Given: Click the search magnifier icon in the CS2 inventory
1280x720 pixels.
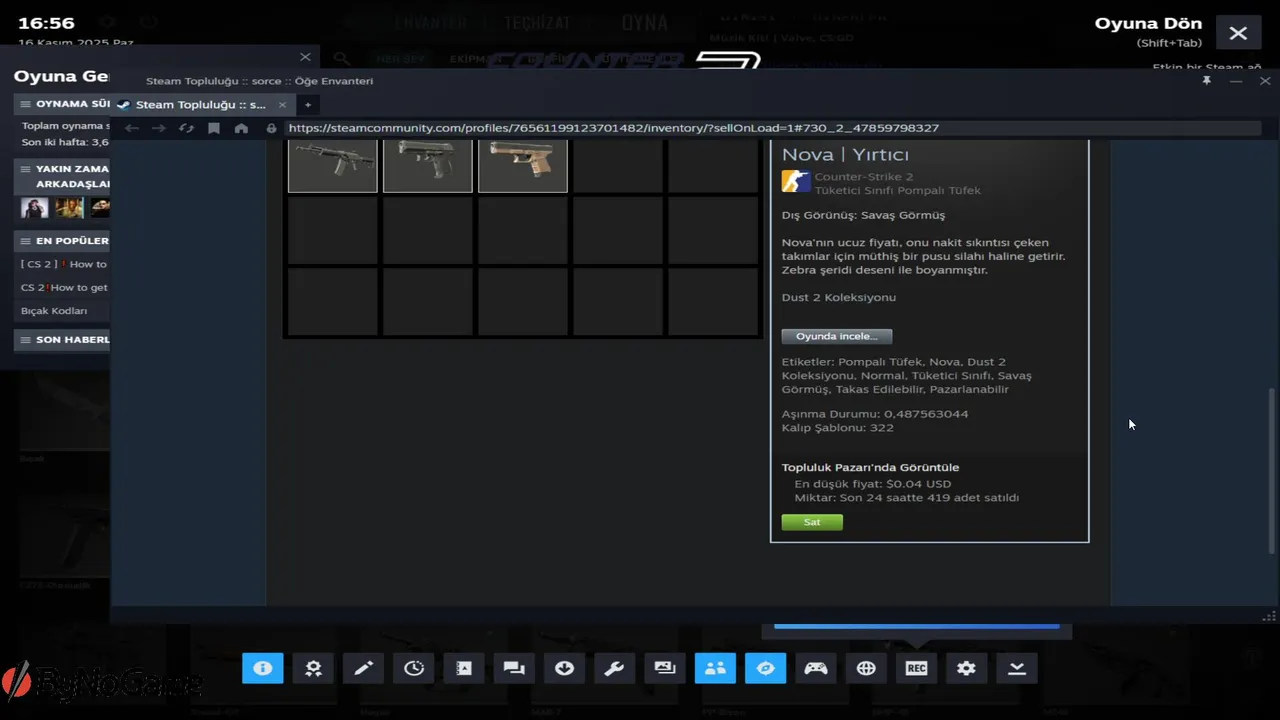Looking at the screenshot, I should pyautogui.click(x=342, y=59).
